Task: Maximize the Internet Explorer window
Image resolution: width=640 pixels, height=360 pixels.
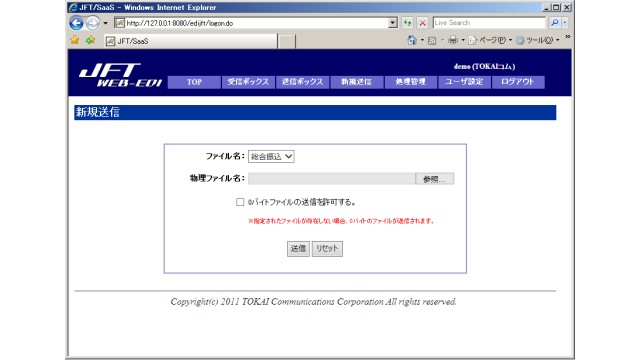Action: tap(556, 7)
